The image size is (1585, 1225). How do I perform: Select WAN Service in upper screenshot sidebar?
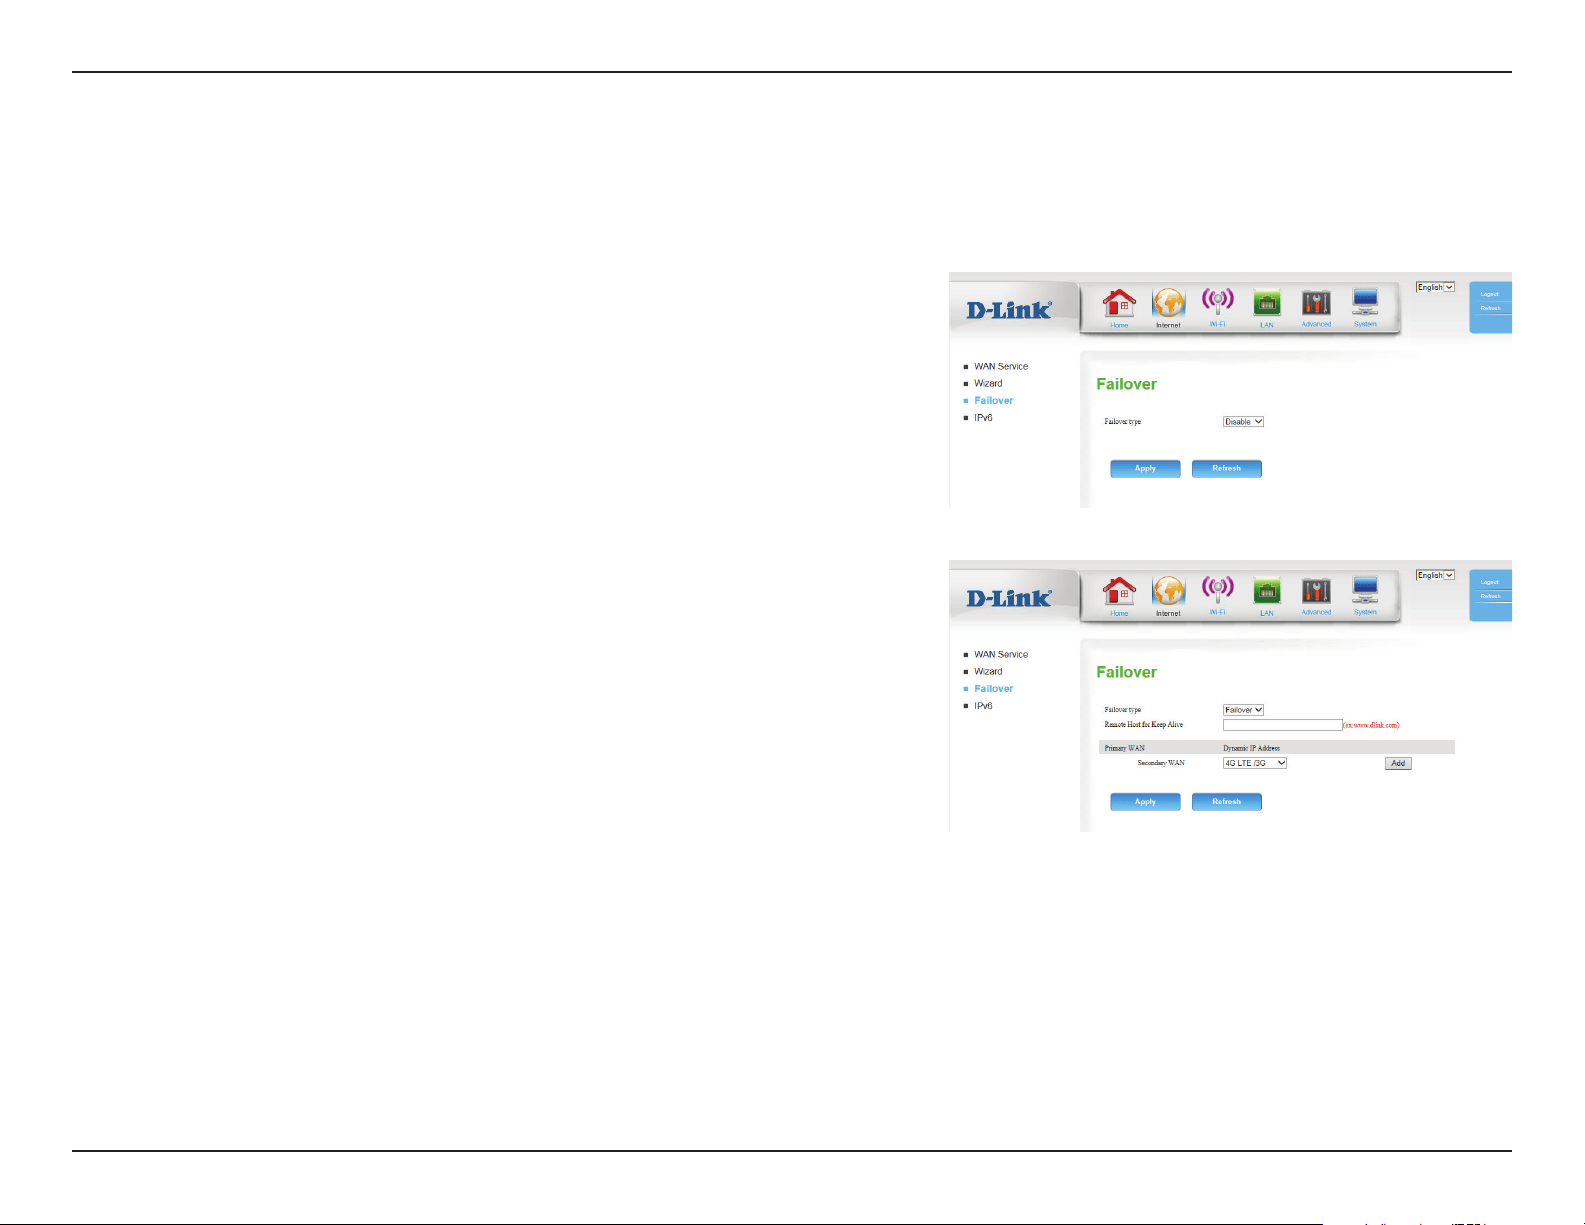pyautogui.click(x=1001, y=367)
